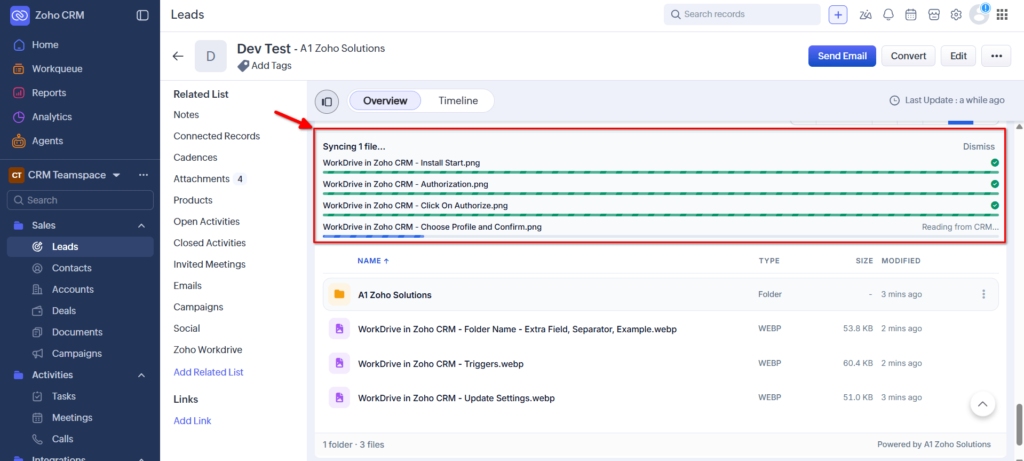Click the Send Email button
This screenshot has width=1024, height=461.
coord(842,56)
